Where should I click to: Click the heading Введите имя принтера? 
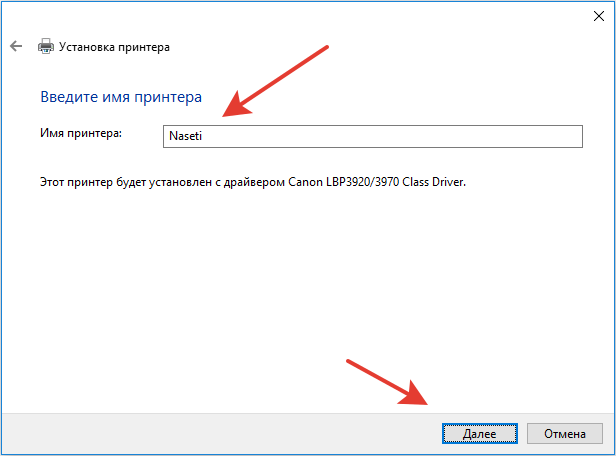(121, 97)
